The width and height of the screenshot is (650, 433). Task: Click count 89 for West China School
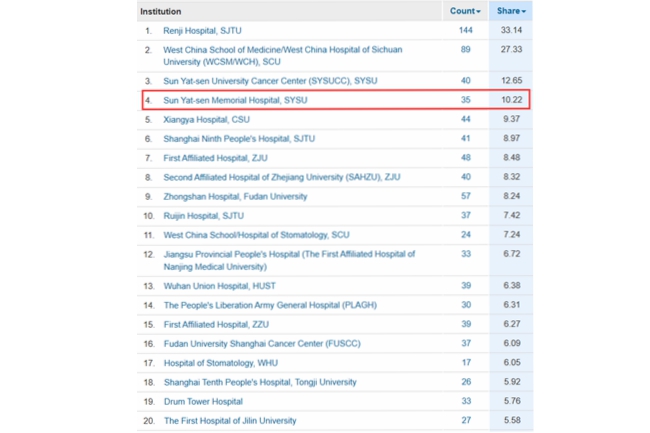pyautogui.click(x=466, y=49)
